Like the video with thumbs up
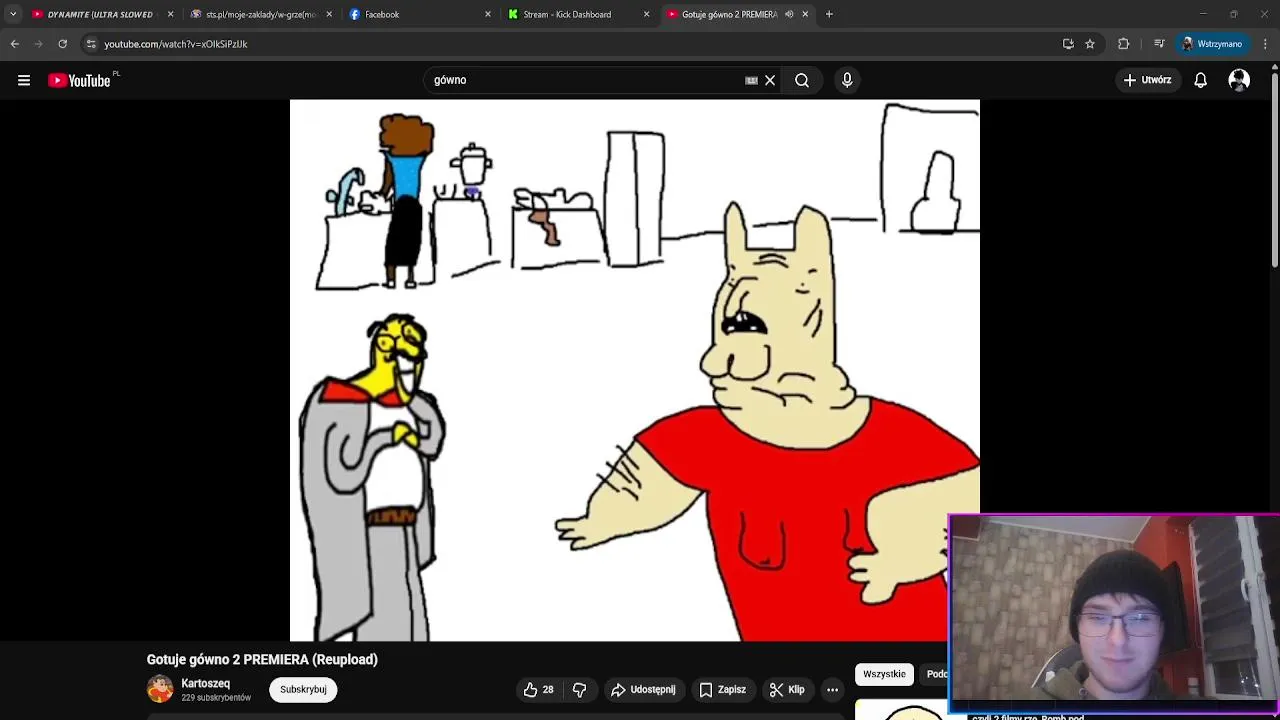 click(x=538, y=689)
